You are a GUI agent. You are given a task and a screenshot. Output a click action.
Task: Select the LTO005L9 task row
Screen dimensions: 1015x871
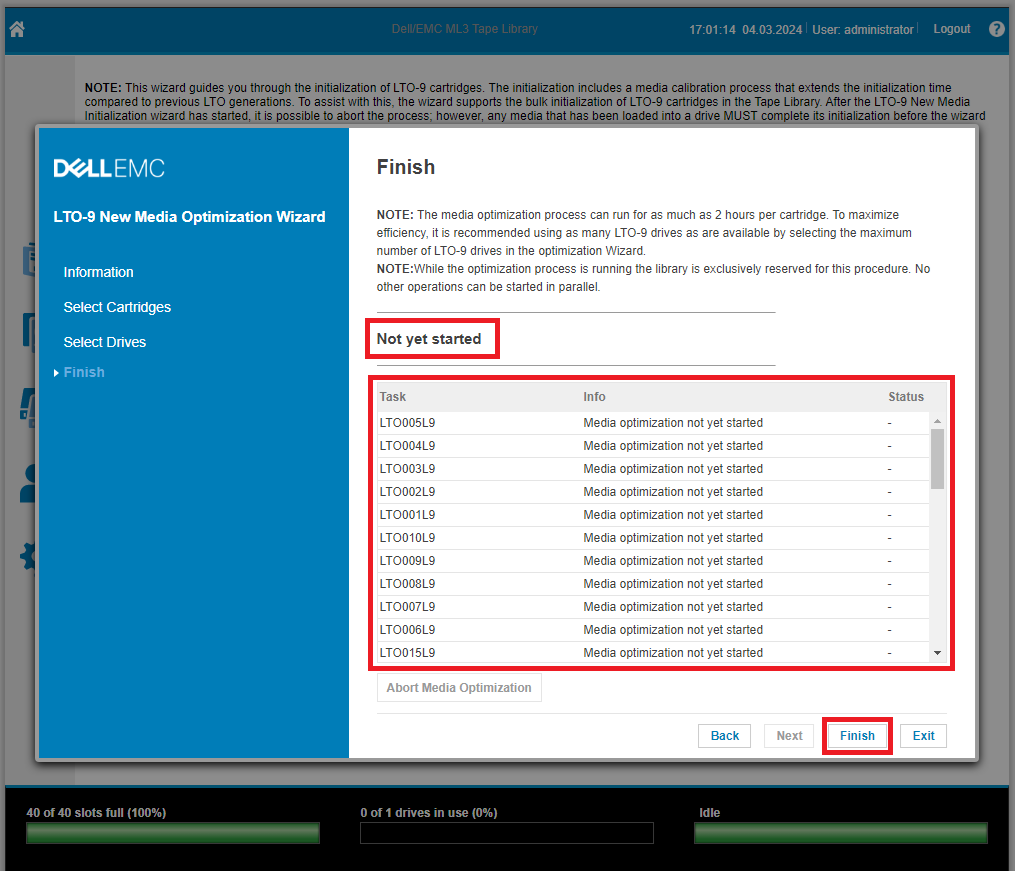[653, 423]
